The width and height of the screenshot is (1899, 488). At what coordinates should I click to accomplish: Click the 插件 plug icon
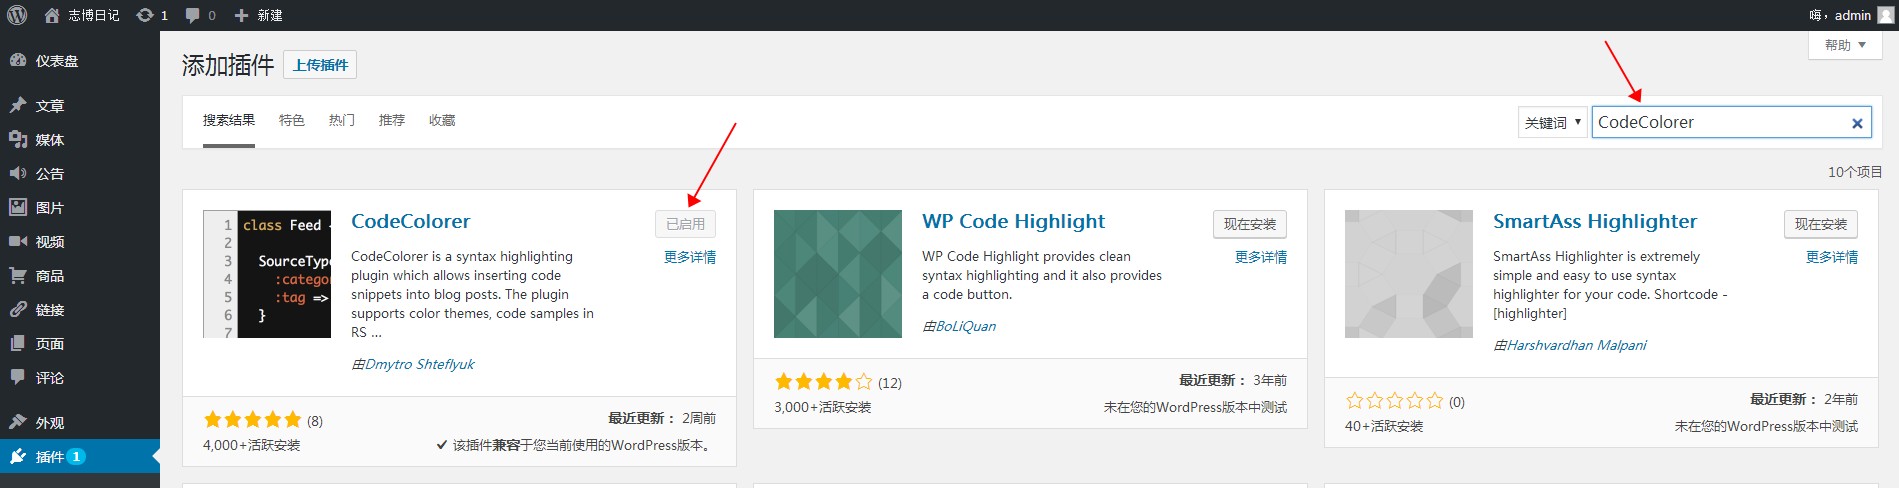pyautogui.click(x=18, y=456)
